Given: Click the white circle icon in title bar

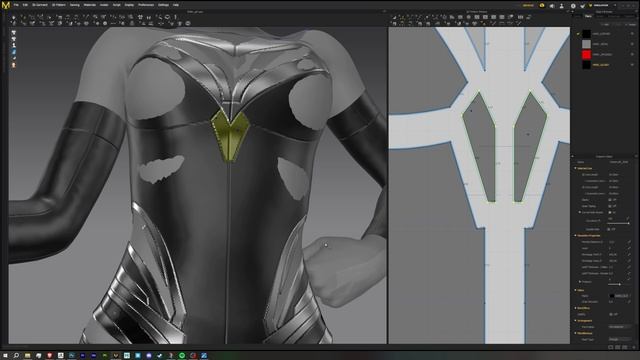Looking at the screenshot, I should point(573,6).
